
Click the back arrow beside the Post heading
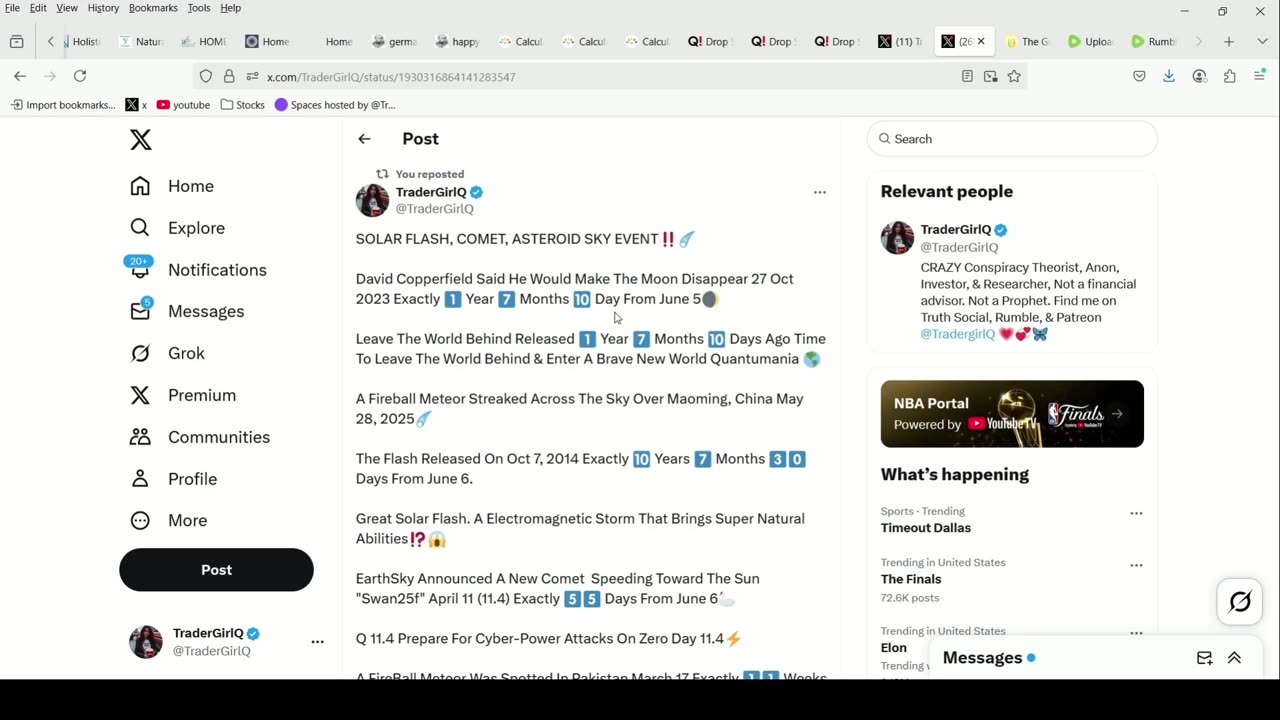pyautogui.click(x=364, y=139)
